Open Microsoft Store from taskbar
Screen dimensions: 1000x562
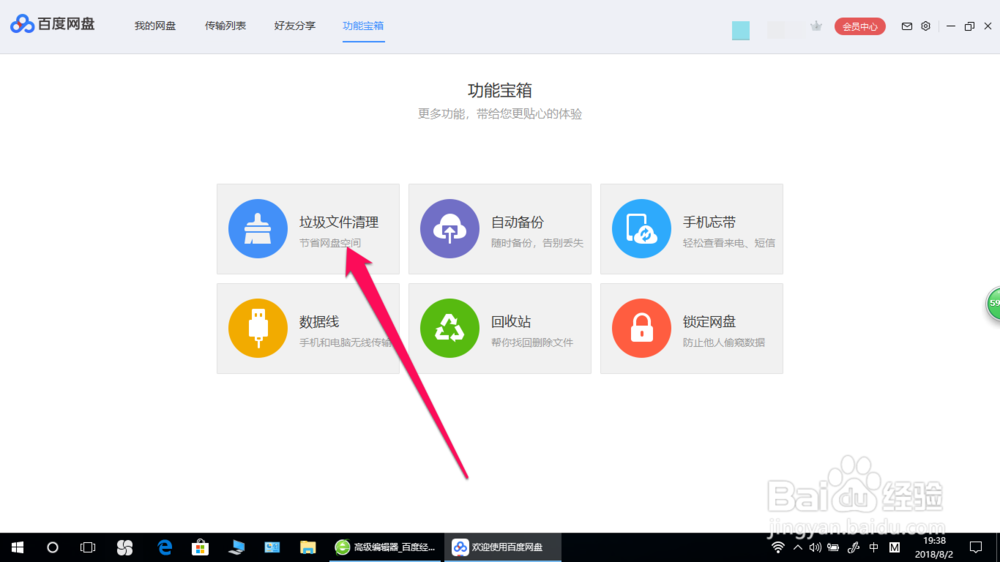point(200,547)
